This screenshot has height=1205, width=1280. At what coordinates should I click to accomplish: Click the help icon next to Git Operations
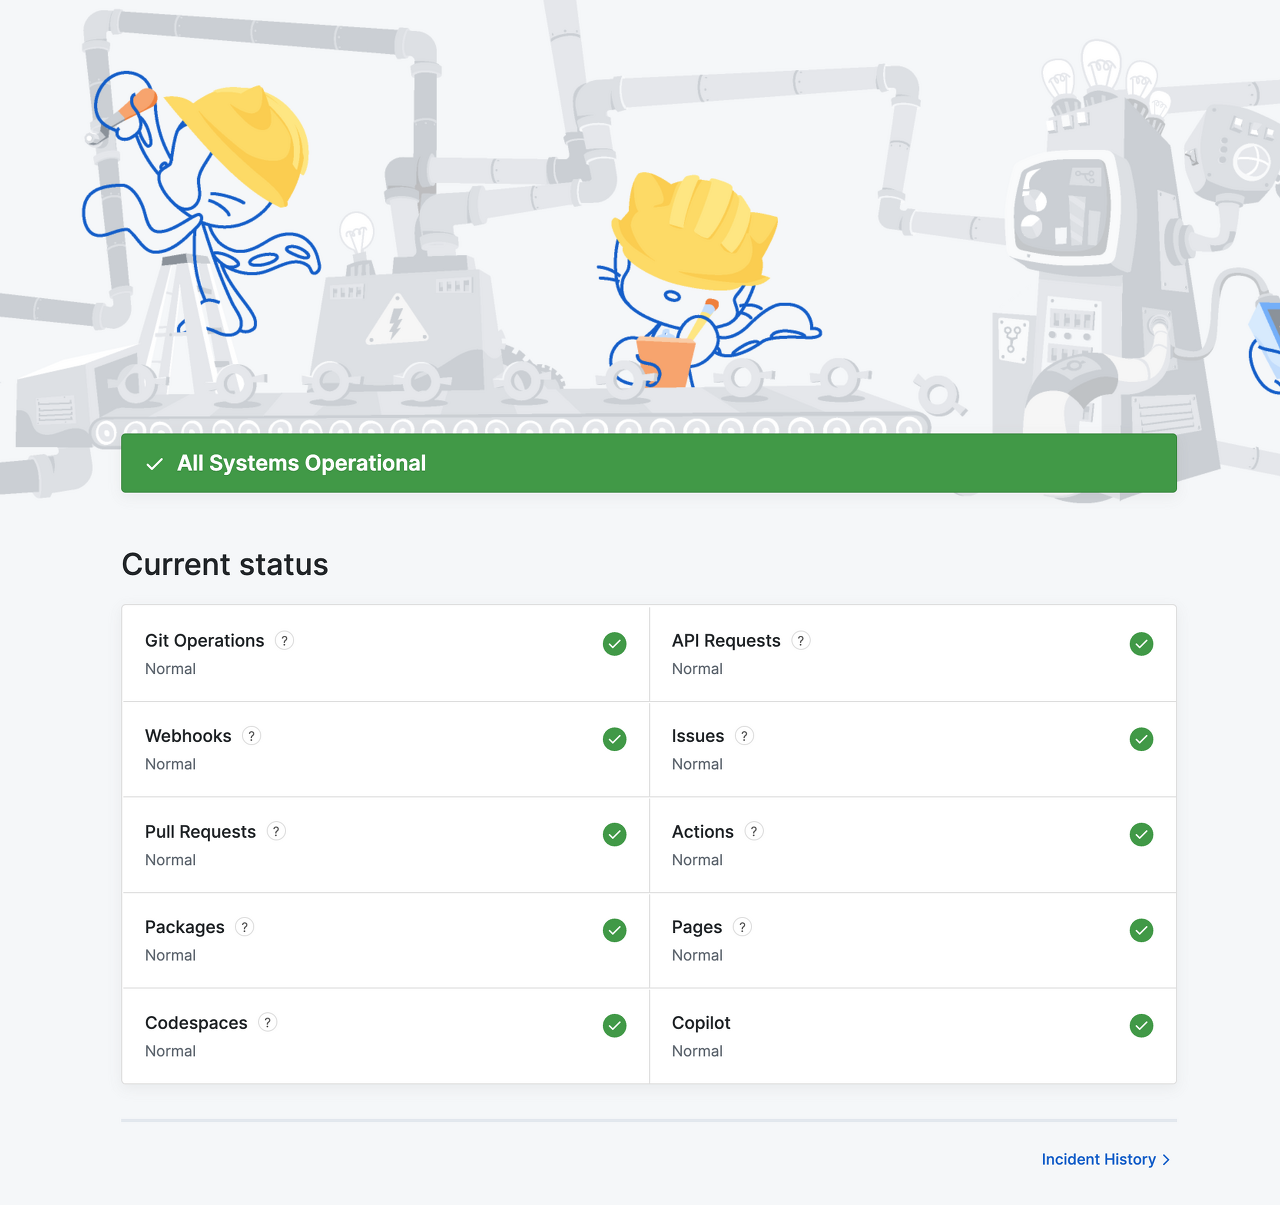285,641
